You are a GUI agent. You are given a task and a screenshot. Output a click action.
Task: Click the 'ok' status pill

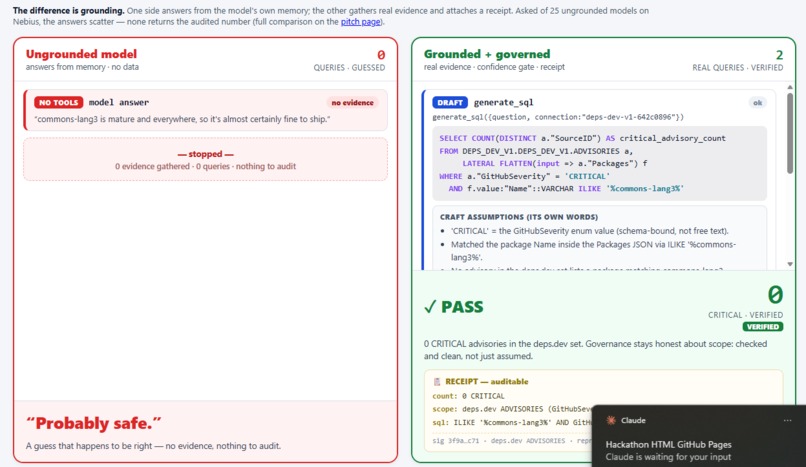click(757, 103)
